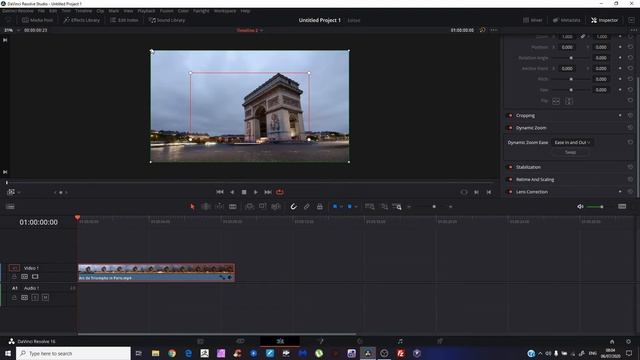Screen dimensions: 640x360
Task: Open the Edit menu
Action: point(53,11)
